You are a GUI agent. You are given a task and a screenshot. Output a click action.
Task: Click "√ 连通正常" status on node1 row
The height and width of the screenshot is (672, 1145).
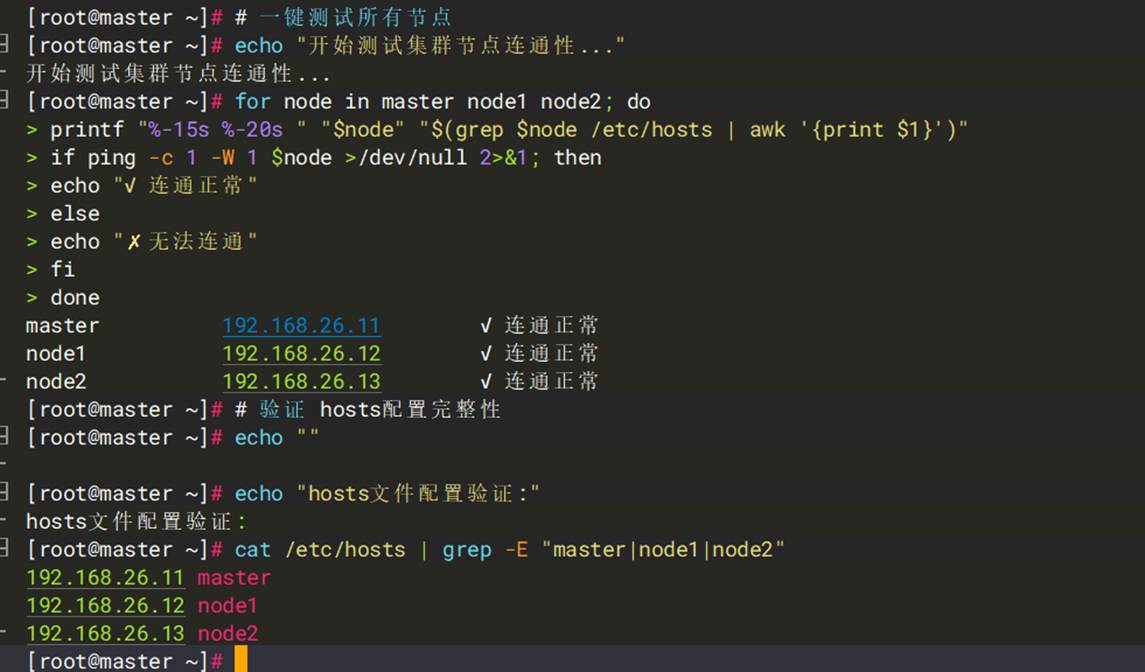pyautogui.click(x=540, y=354)
